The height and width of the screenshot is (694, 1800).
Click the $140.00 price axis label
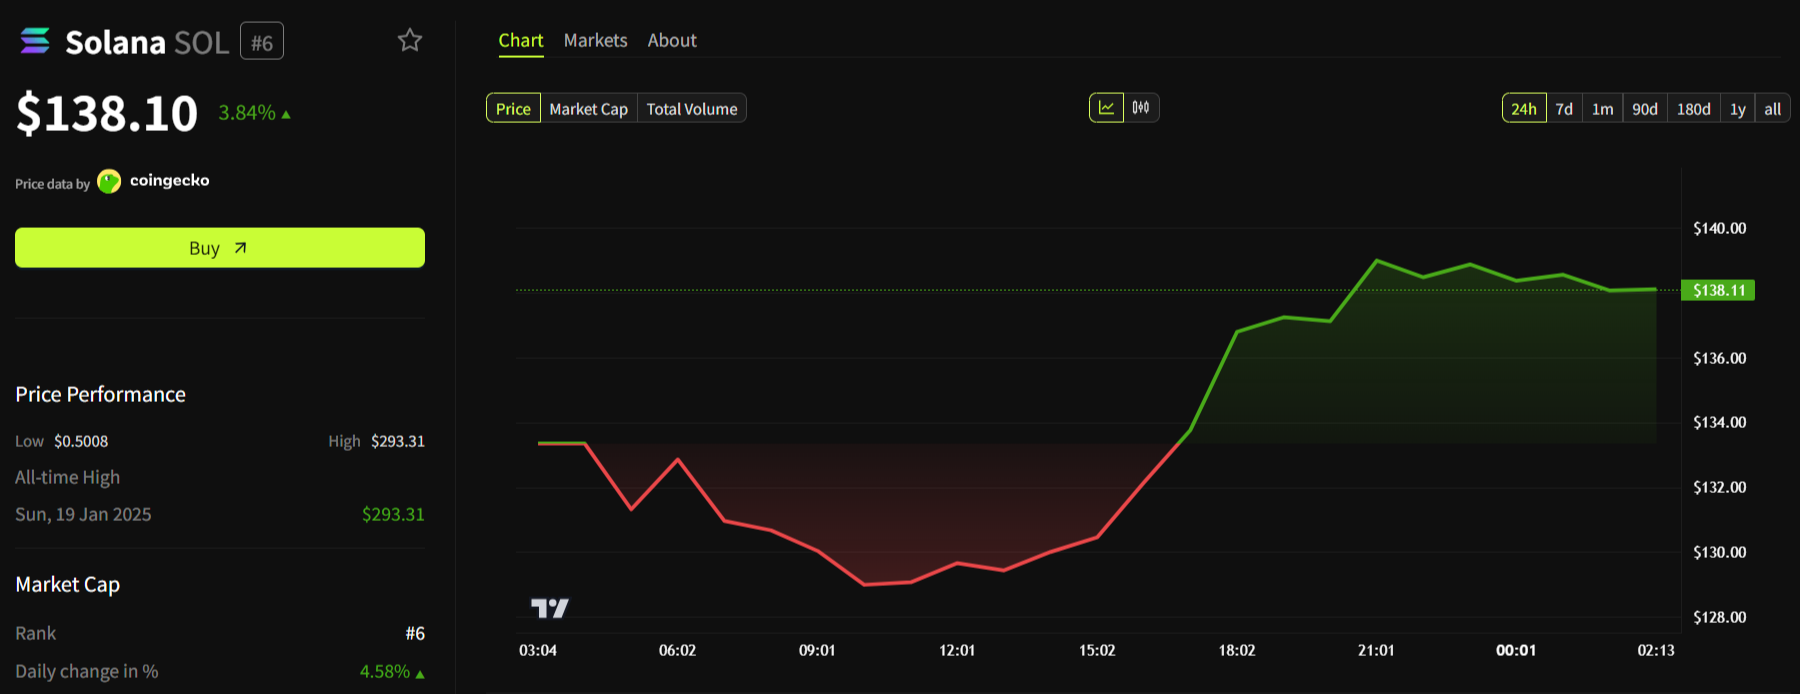(x=1720, y=228)
